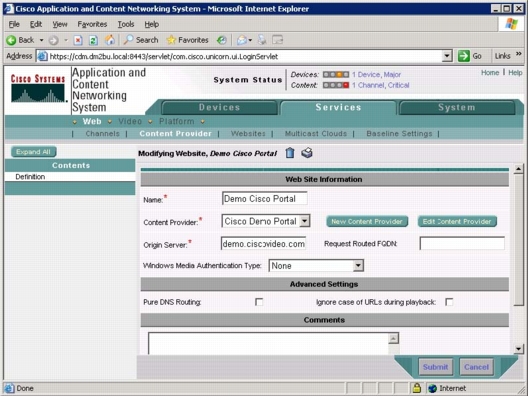Viewport: 530px width, 398px height.
Task: Open the Tools menu
Action: tap(126, 24)
